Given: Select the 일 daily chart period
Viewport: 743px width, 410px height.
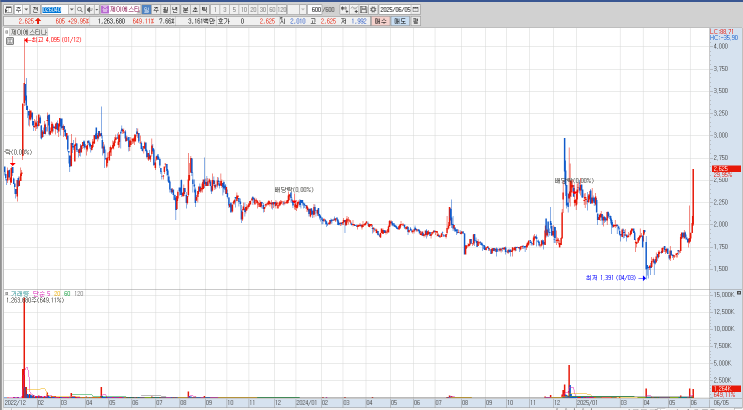Looking at the screenshot, I should [146, 9].
